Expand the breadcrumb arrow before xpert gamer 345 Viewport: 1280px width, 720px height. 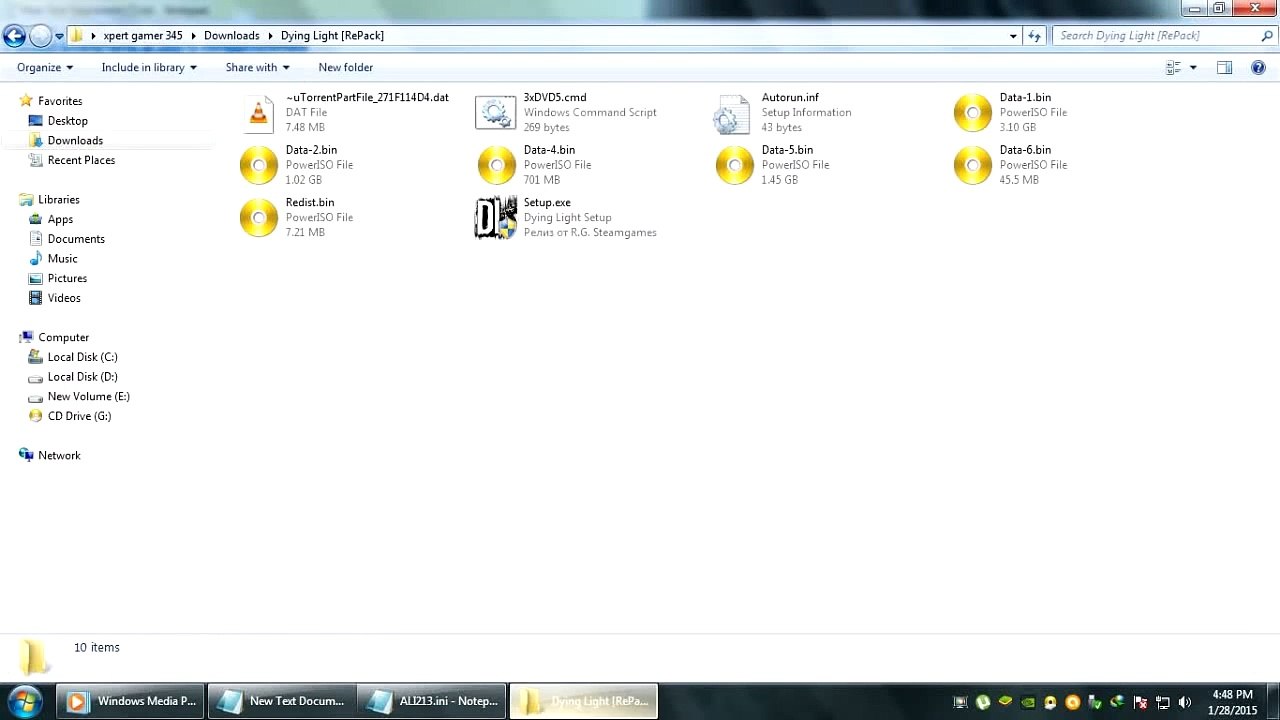(94, 36)
